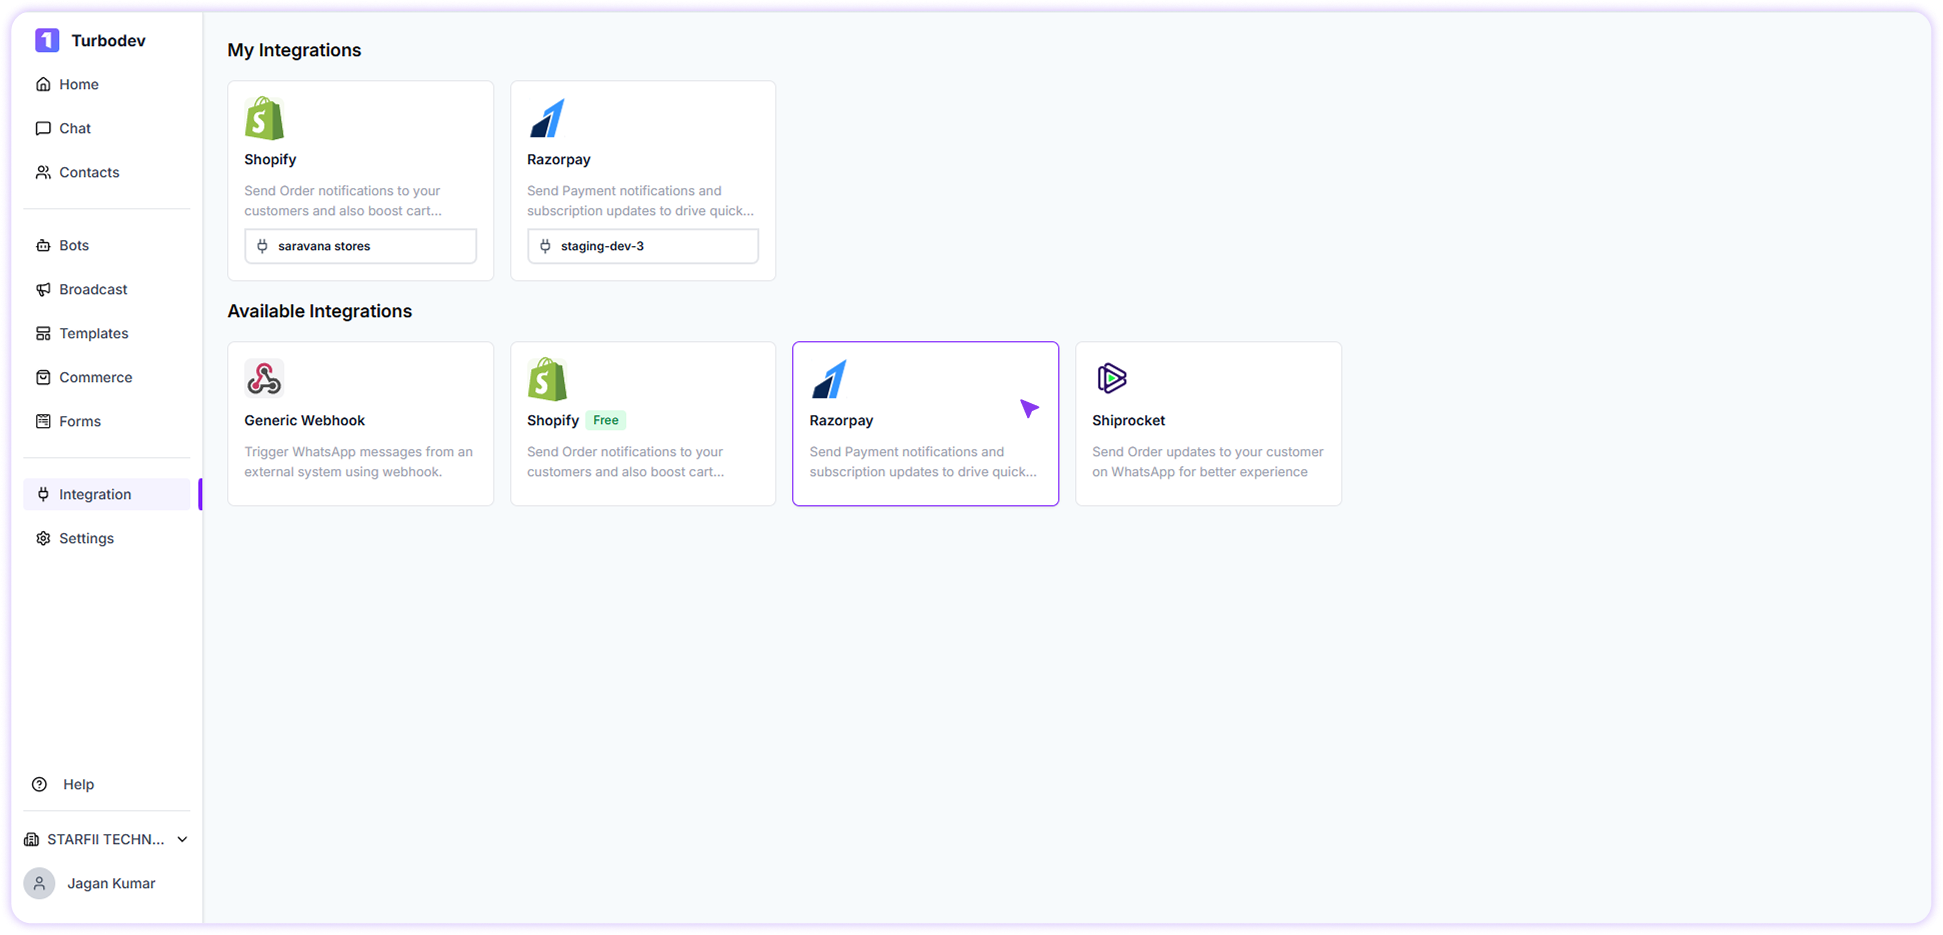Click the Templates icon
The width and height of the screenshot is (1943, 935).
point(43,333)
